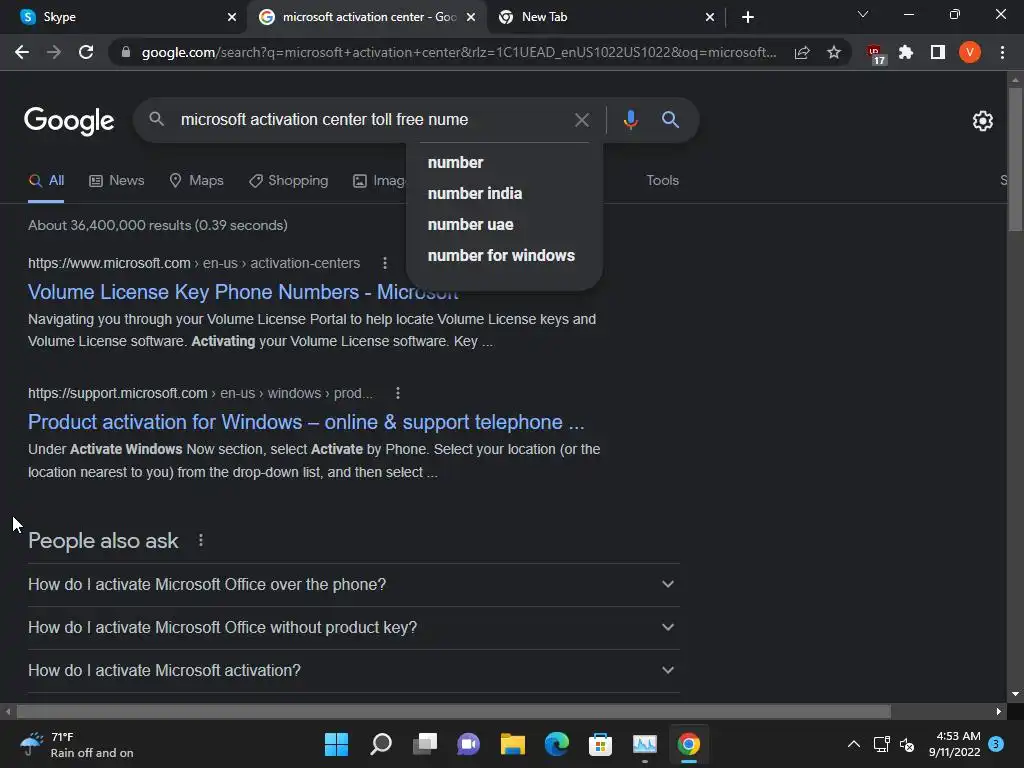Click the browser forward arrow
The height and width of the screenshot is (768, 1024).
tap(54, 52)
